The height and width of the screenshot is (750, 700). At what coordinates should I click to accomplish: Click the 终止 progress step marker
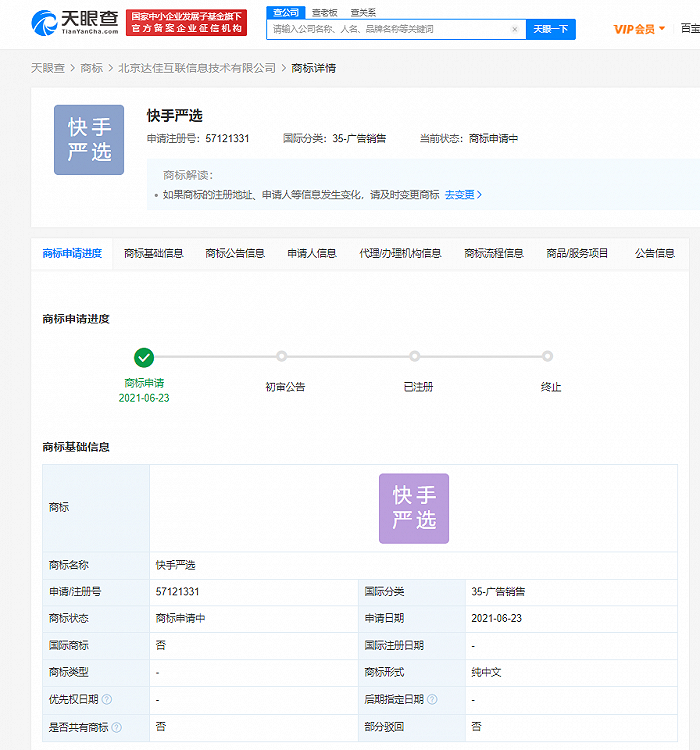(547, 356)
